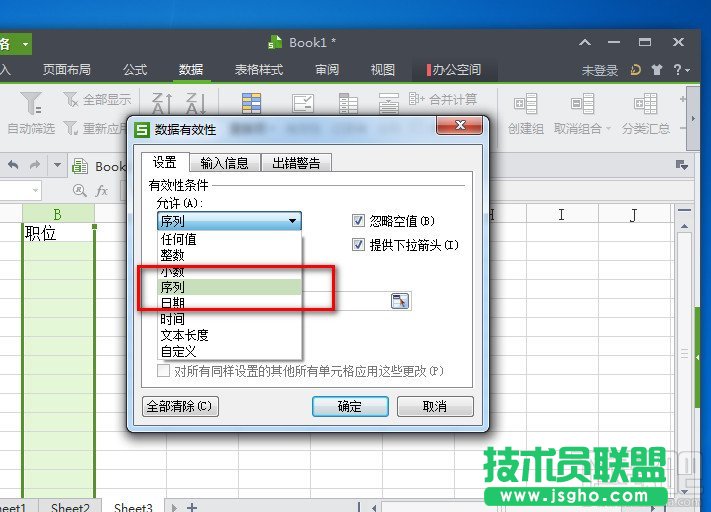
Task: Add a new sheet with plus icon
Action: pos(192,507)
